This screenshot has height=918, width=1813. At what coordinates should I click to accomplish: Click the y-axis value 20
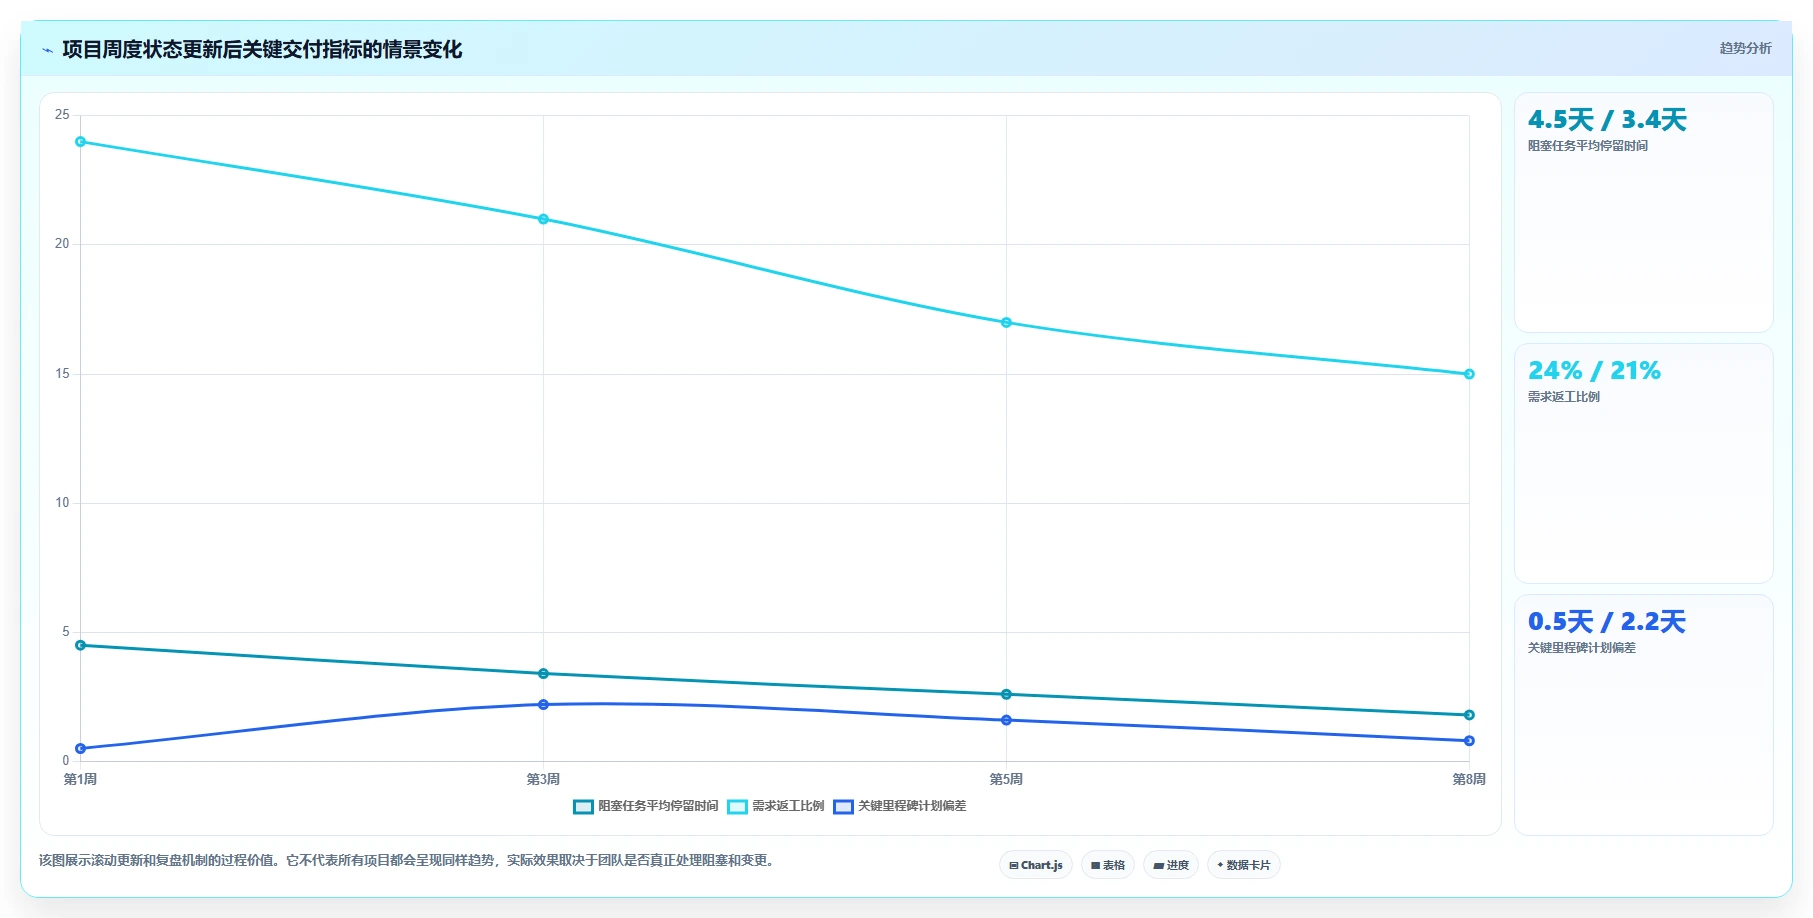pyautogui.click(x=62, y=244)
